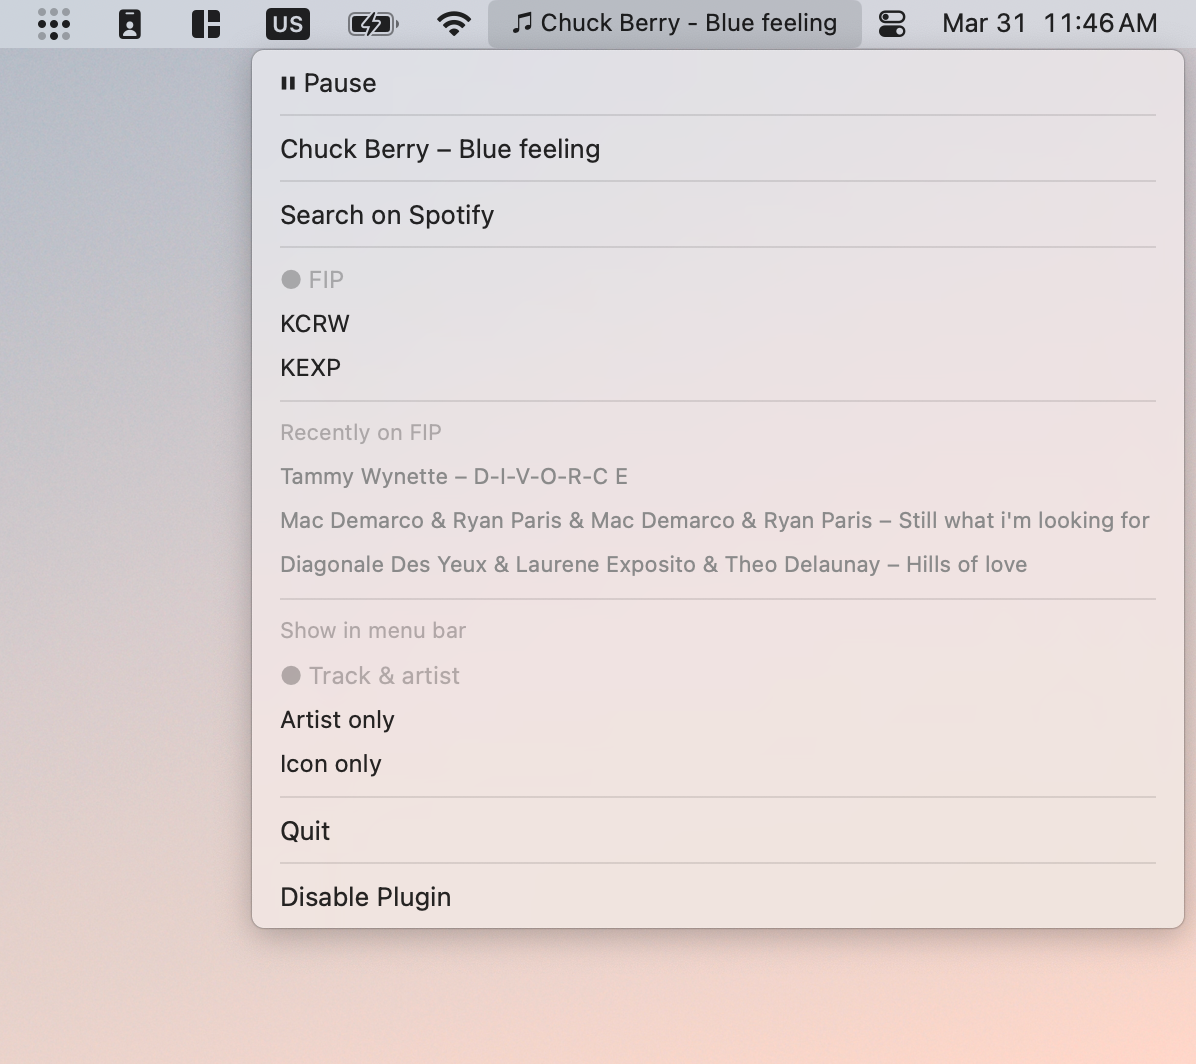Screen dimensions: 1196x1064
Task: Open the US input source menu
Action: 287,23
